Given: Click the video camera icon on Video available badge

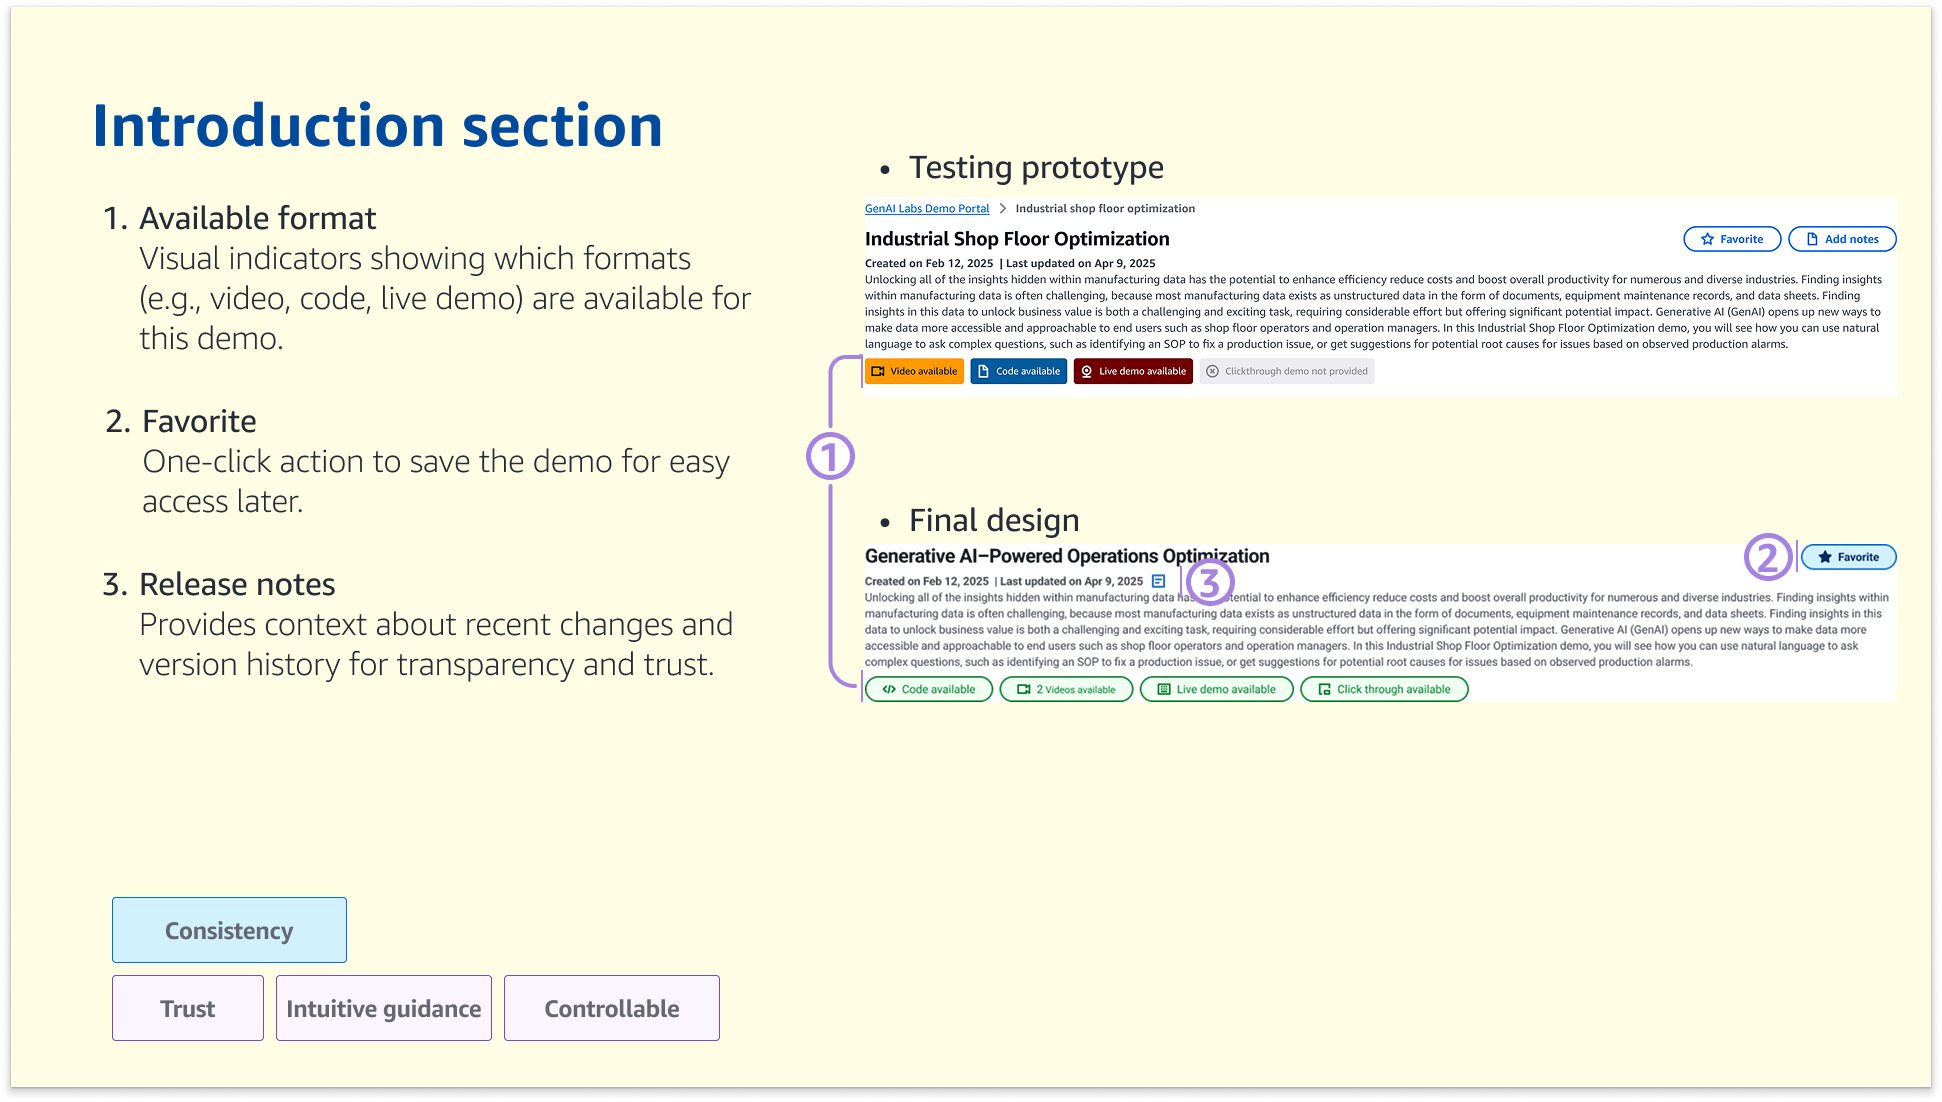Looking at the screenshot, I should coord(878,371).
